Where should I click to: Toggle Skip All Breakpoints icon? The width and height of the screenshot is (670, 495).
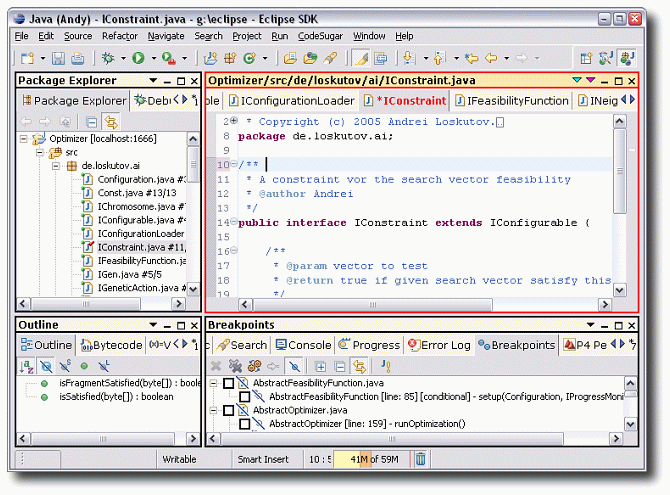pyautogui.click(x=294, y=366)
